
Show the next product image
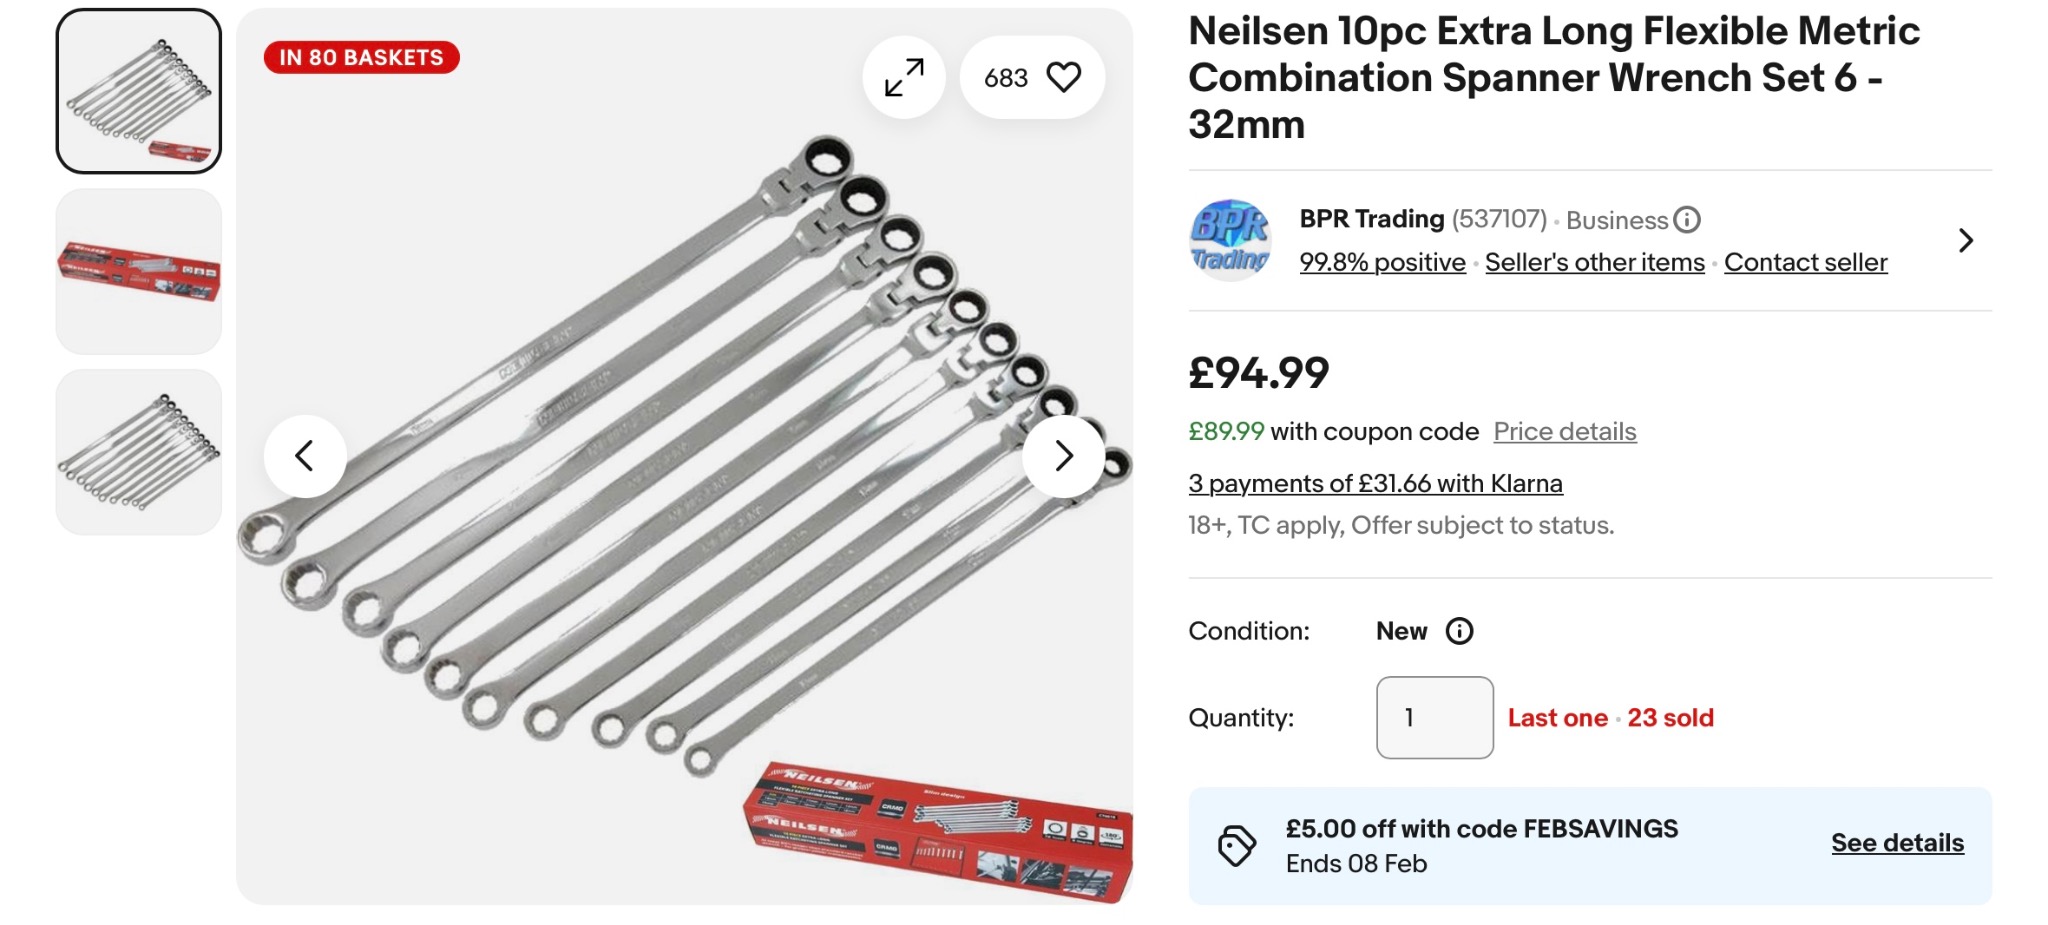pos(1063,456)
